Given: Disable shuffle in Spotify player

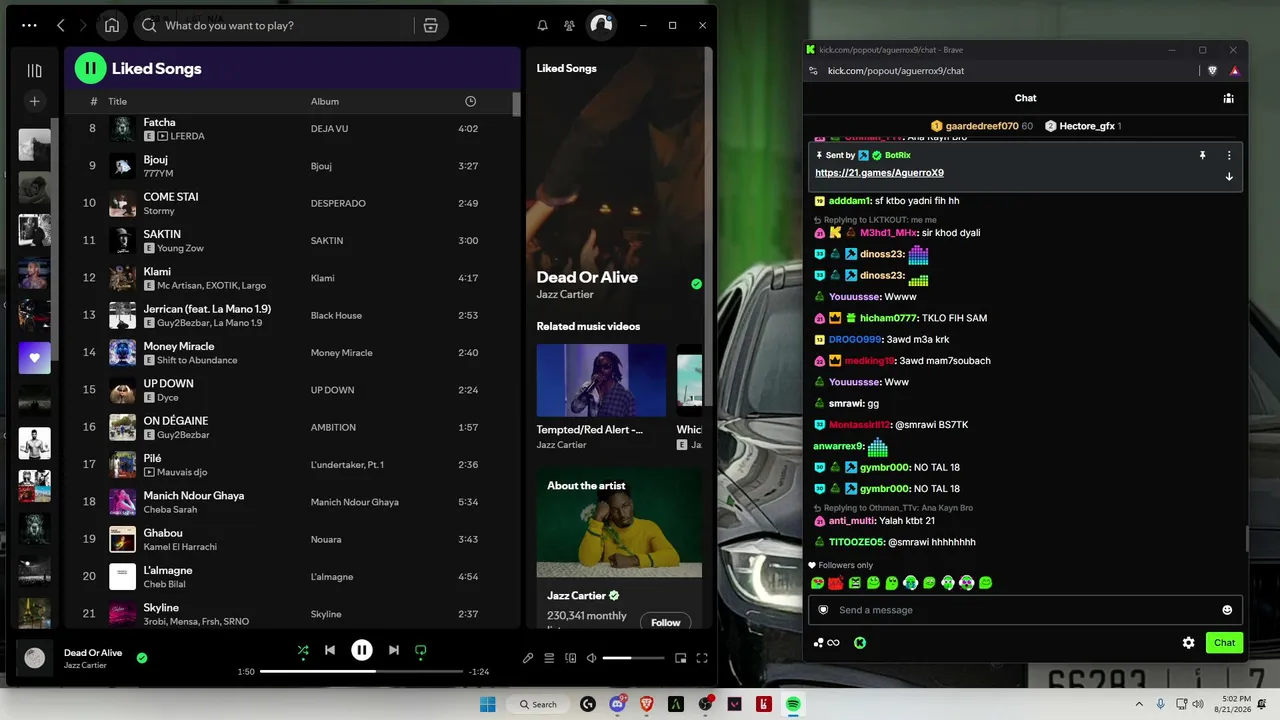Looking at the screenshot, I should click(303, 650).
